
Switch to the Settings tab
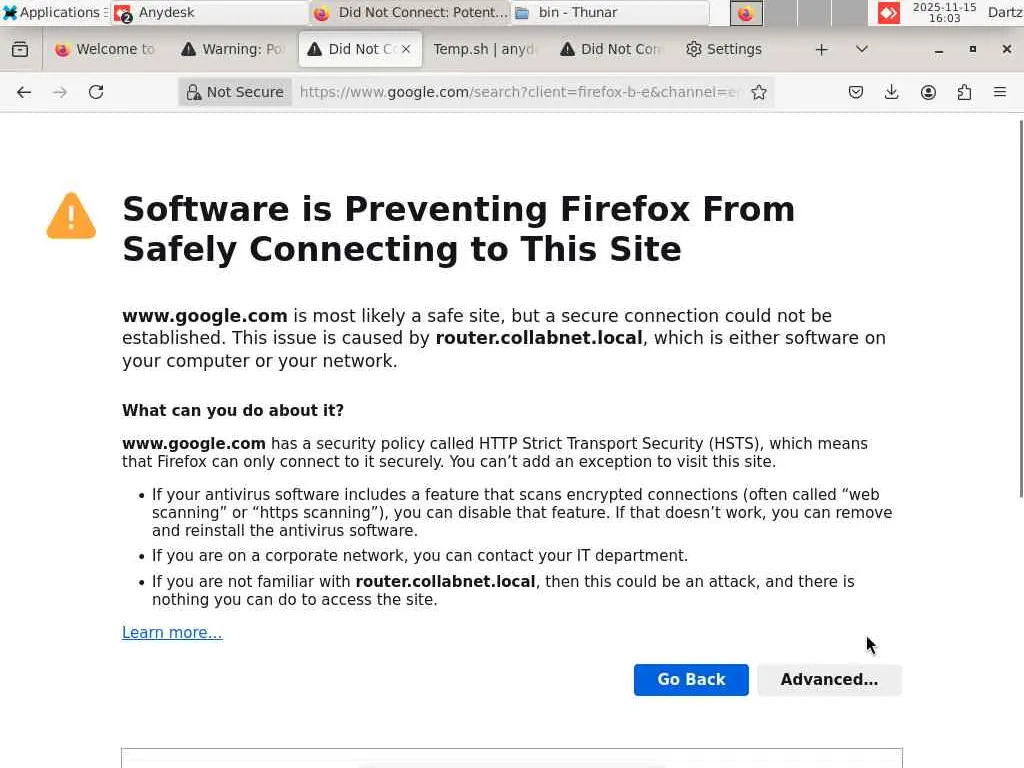(x=723, y=49)
